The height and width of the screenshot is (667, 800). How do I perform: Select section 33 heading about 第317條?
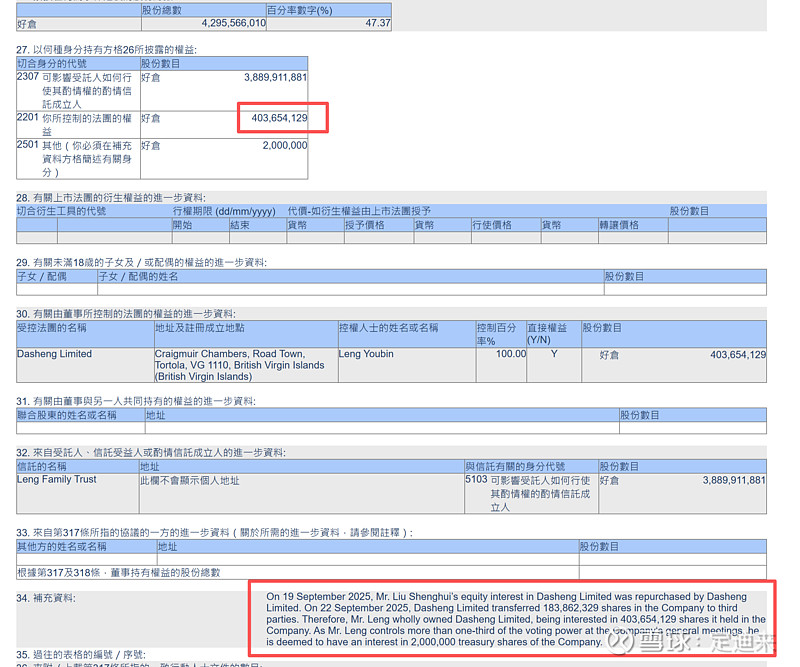tap(215, 533)
